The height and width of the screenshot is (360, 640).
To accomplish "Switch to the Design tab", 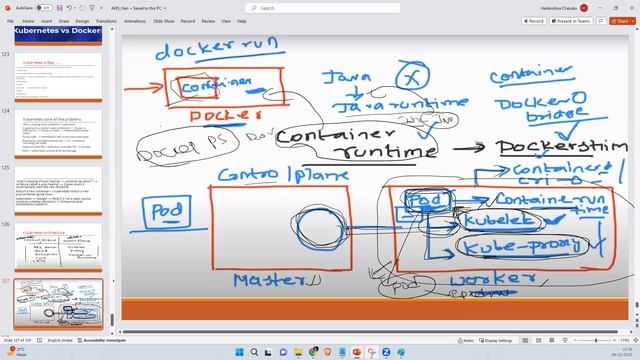I will click(82, 21).
